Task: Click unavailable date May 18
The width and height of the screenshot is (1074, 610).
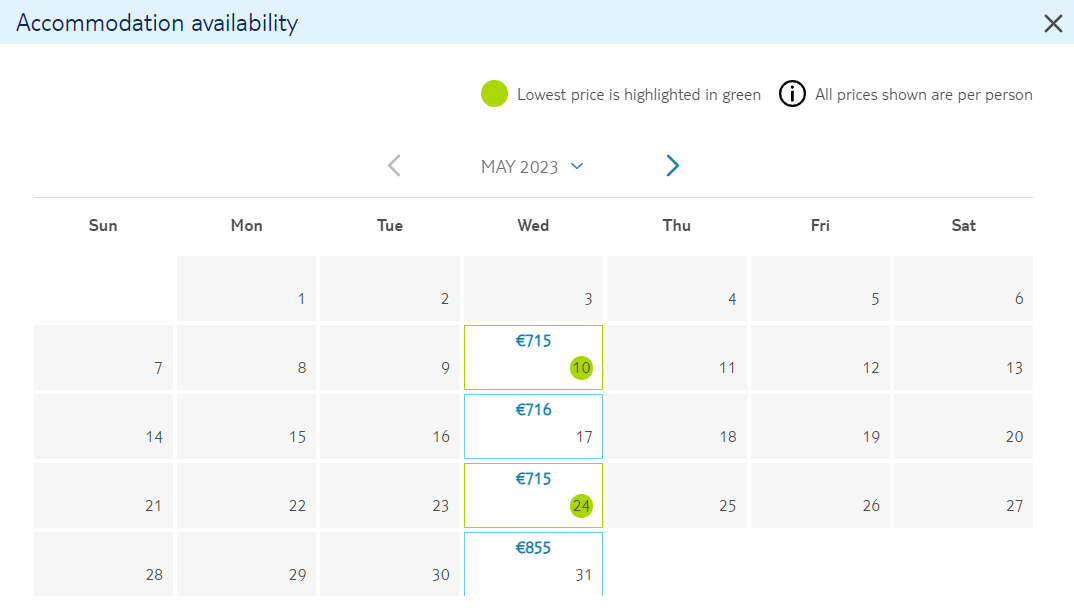Action: pyautogui.click(x=677, y=427)
